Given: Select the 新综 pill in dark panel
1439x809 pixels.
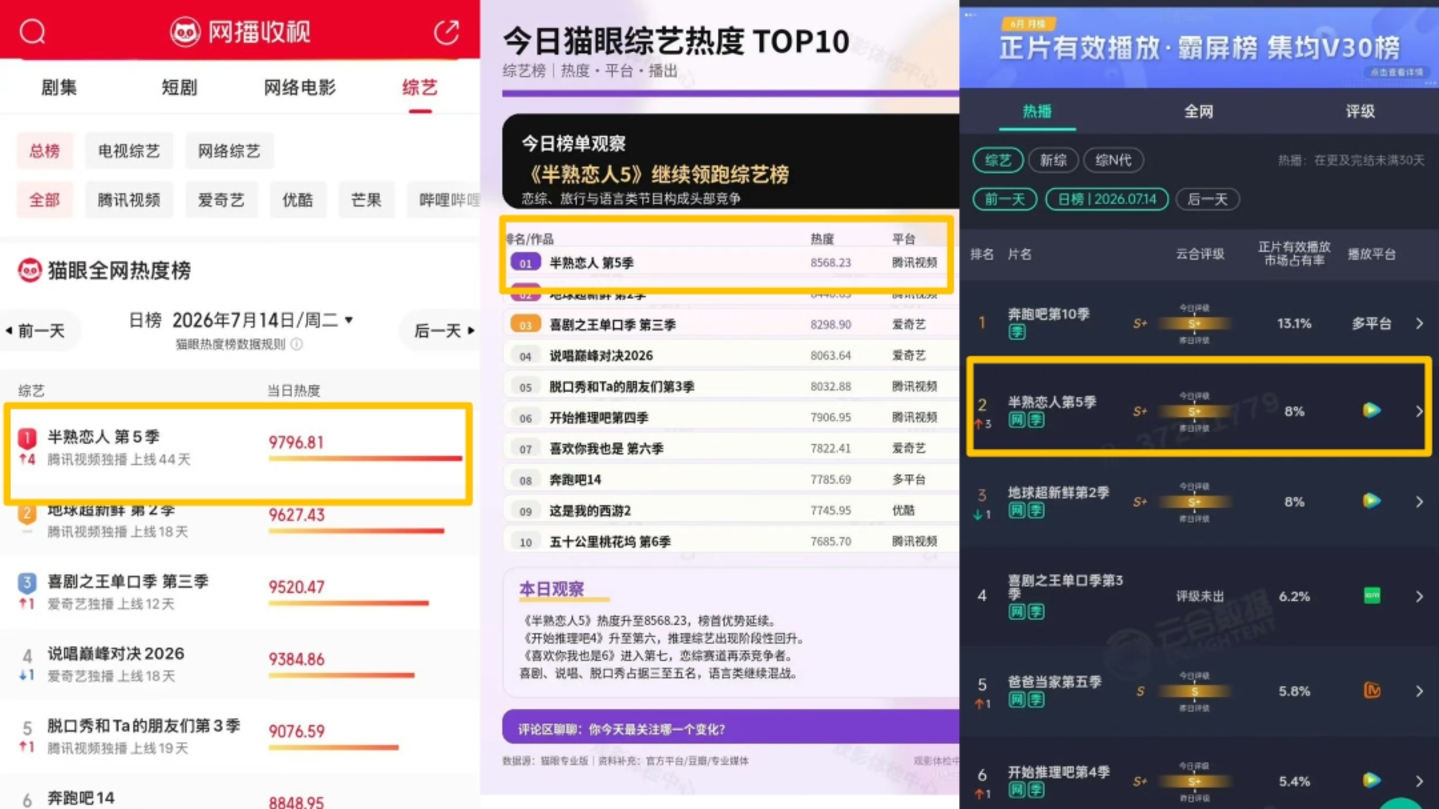Looking at the screenshot, I should tap(1053, 160).
